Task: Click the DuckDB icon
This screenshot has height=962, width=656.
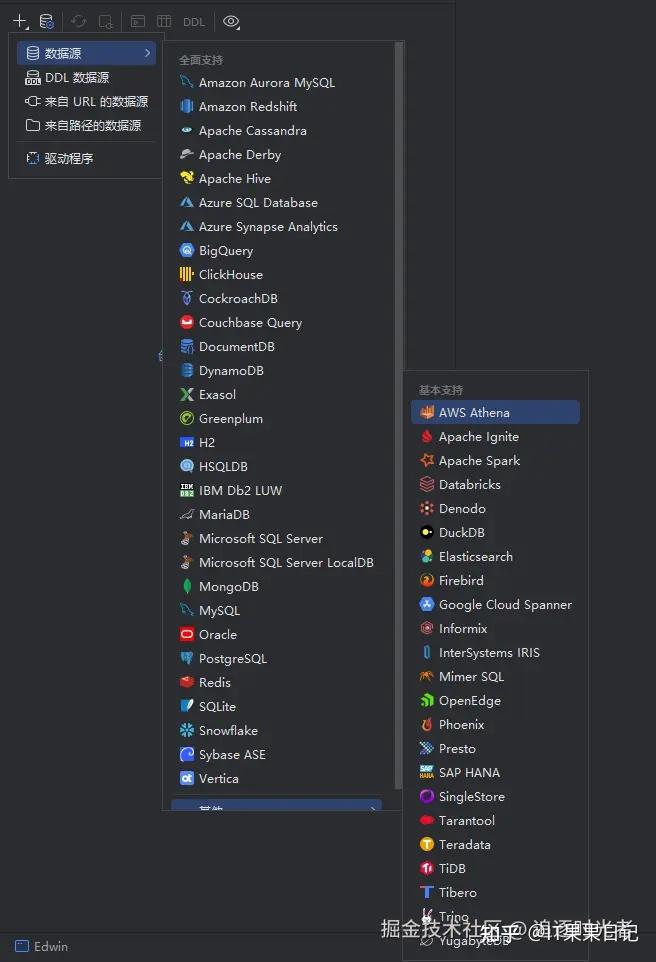Action: [426, 532]
